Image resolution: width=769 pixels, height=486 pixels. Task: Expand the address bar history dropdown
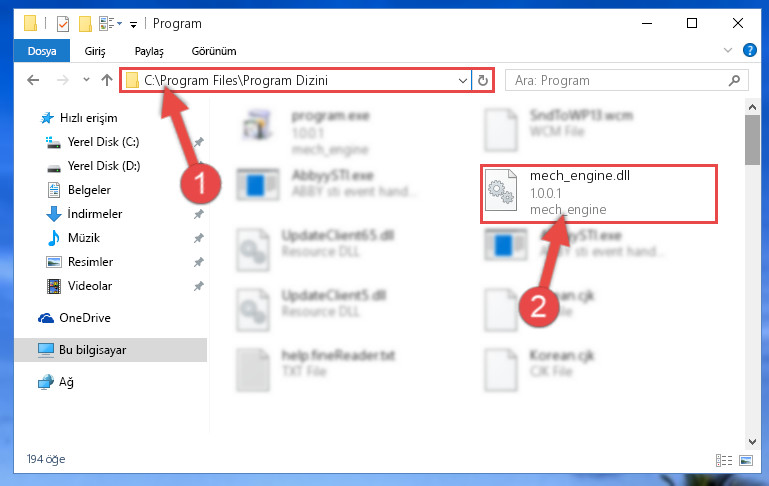pyautogui.click(x=462, y=80)
